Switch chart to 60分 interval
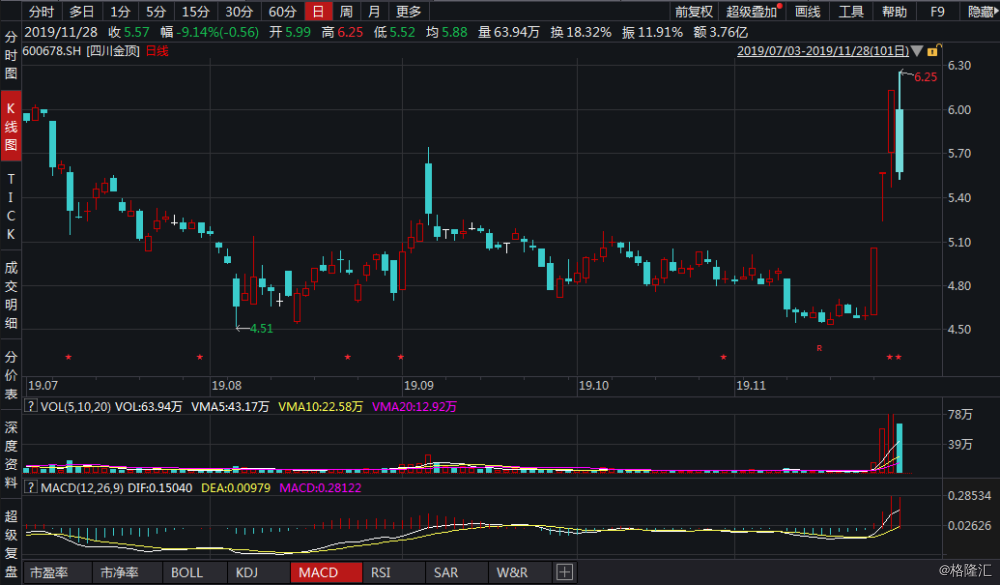Image resolution: width=1000 pixels, height=585 pixels. point(282,11)
